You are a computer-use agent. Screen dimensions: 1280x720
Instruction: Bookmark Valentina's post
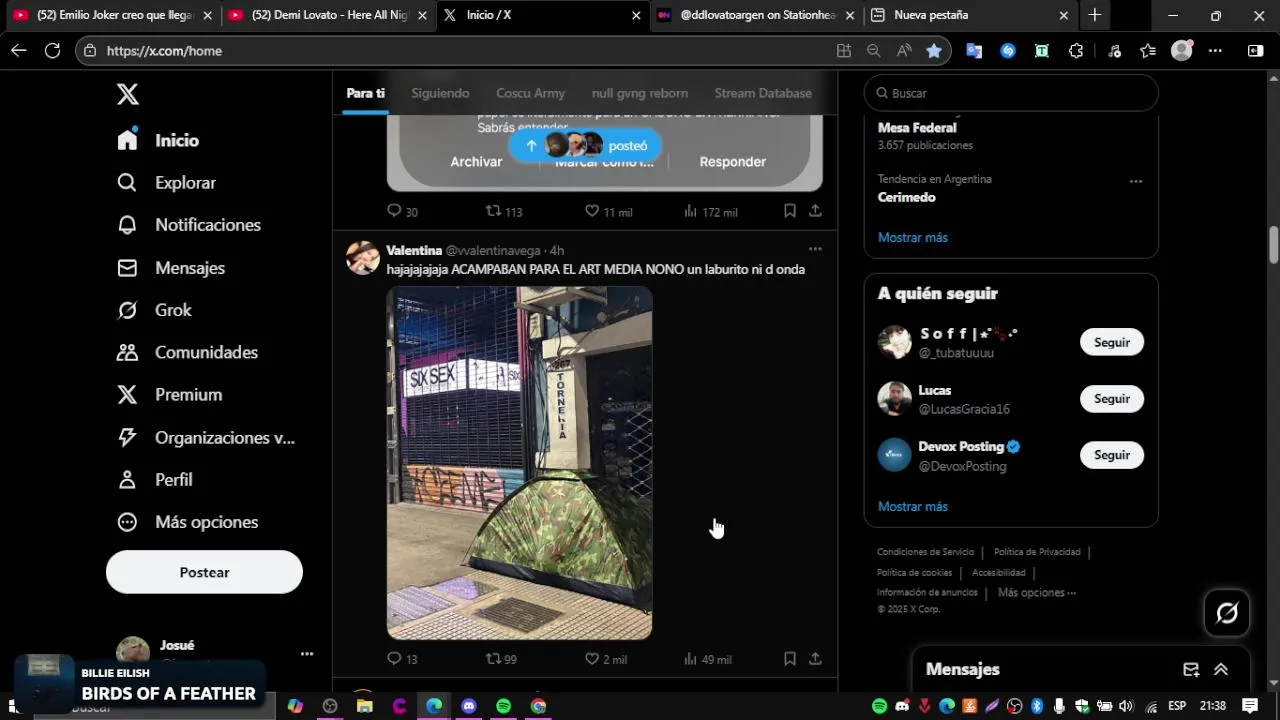(790, 659)
